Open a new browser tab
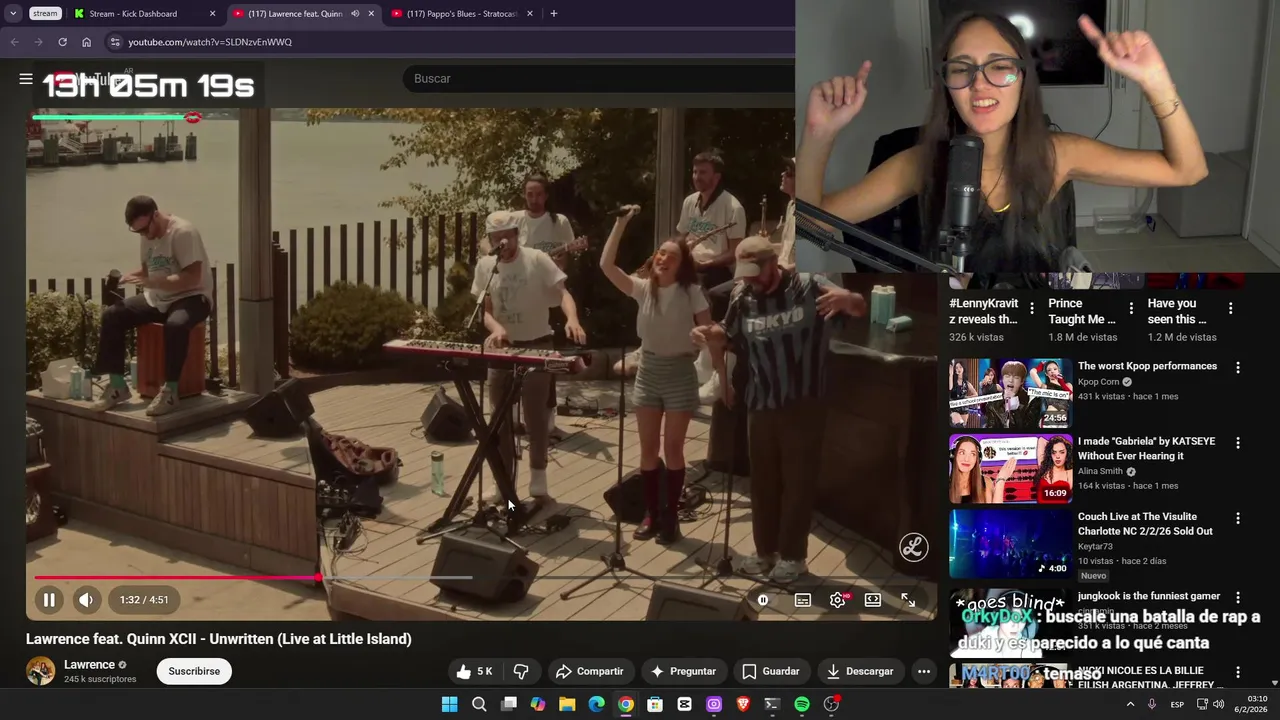This screenshot has height=720, width=1280. 554,14
